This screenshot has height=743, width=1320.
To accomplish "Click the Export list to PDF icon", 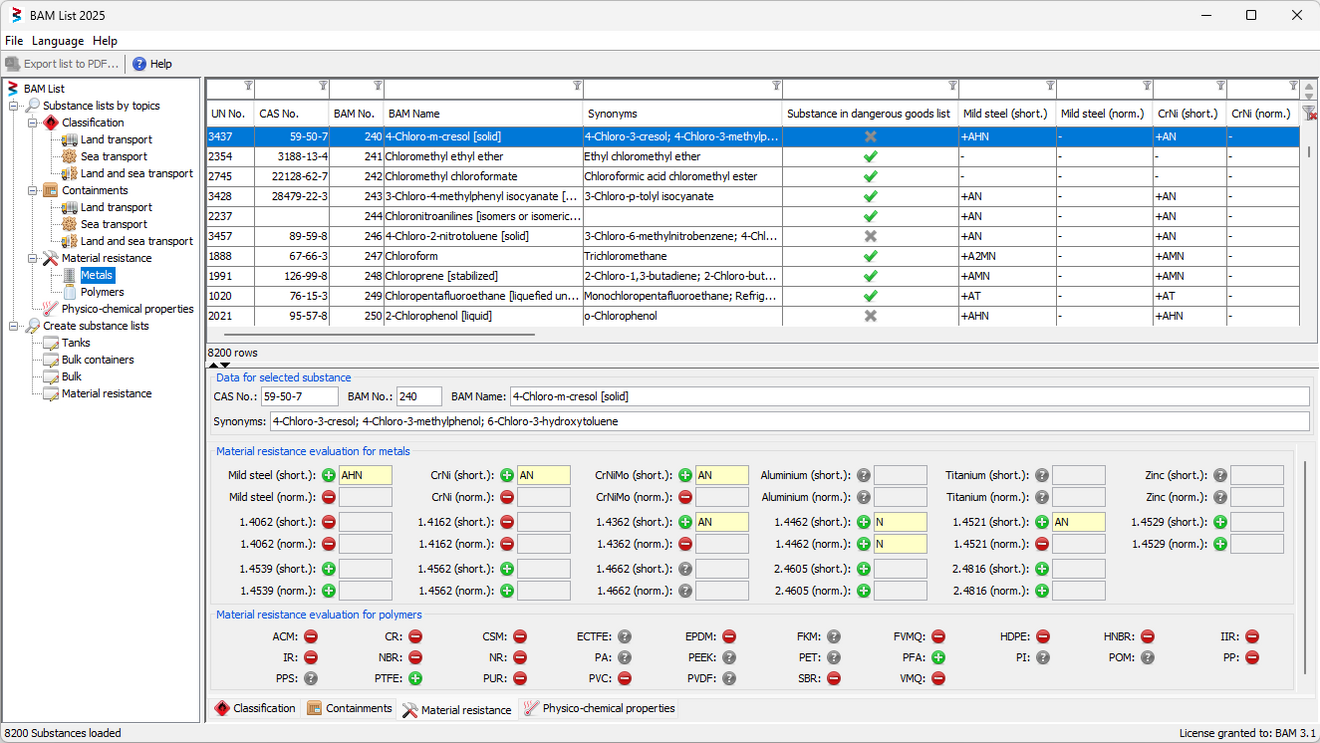I will tap(12, 64).
